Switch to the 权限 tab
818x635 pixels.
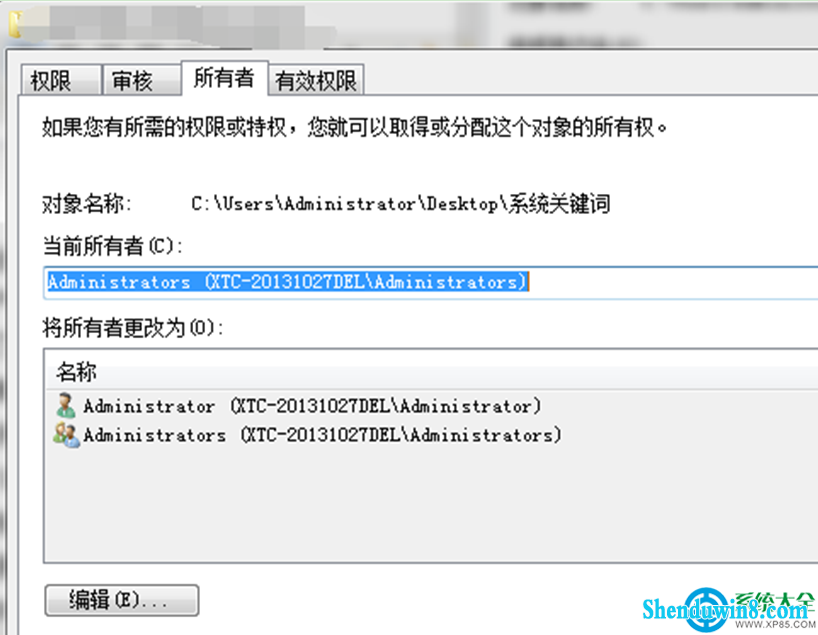point(61,80)
